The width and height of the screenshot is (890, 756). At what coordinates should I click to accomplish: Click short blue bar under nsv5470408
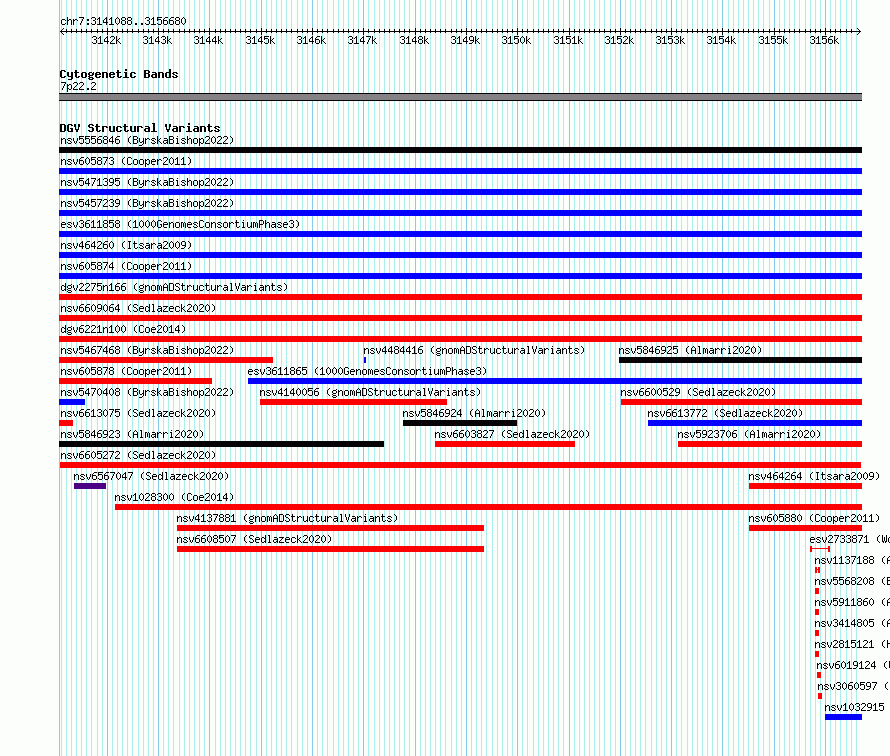click(x=72, y=402)
